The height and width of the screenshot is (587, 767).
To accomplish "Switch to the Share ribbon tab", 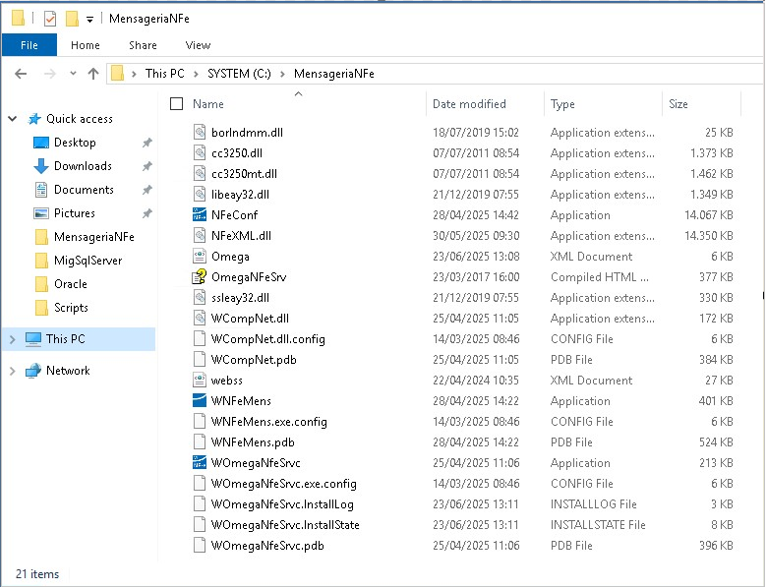I will [143, 45].
